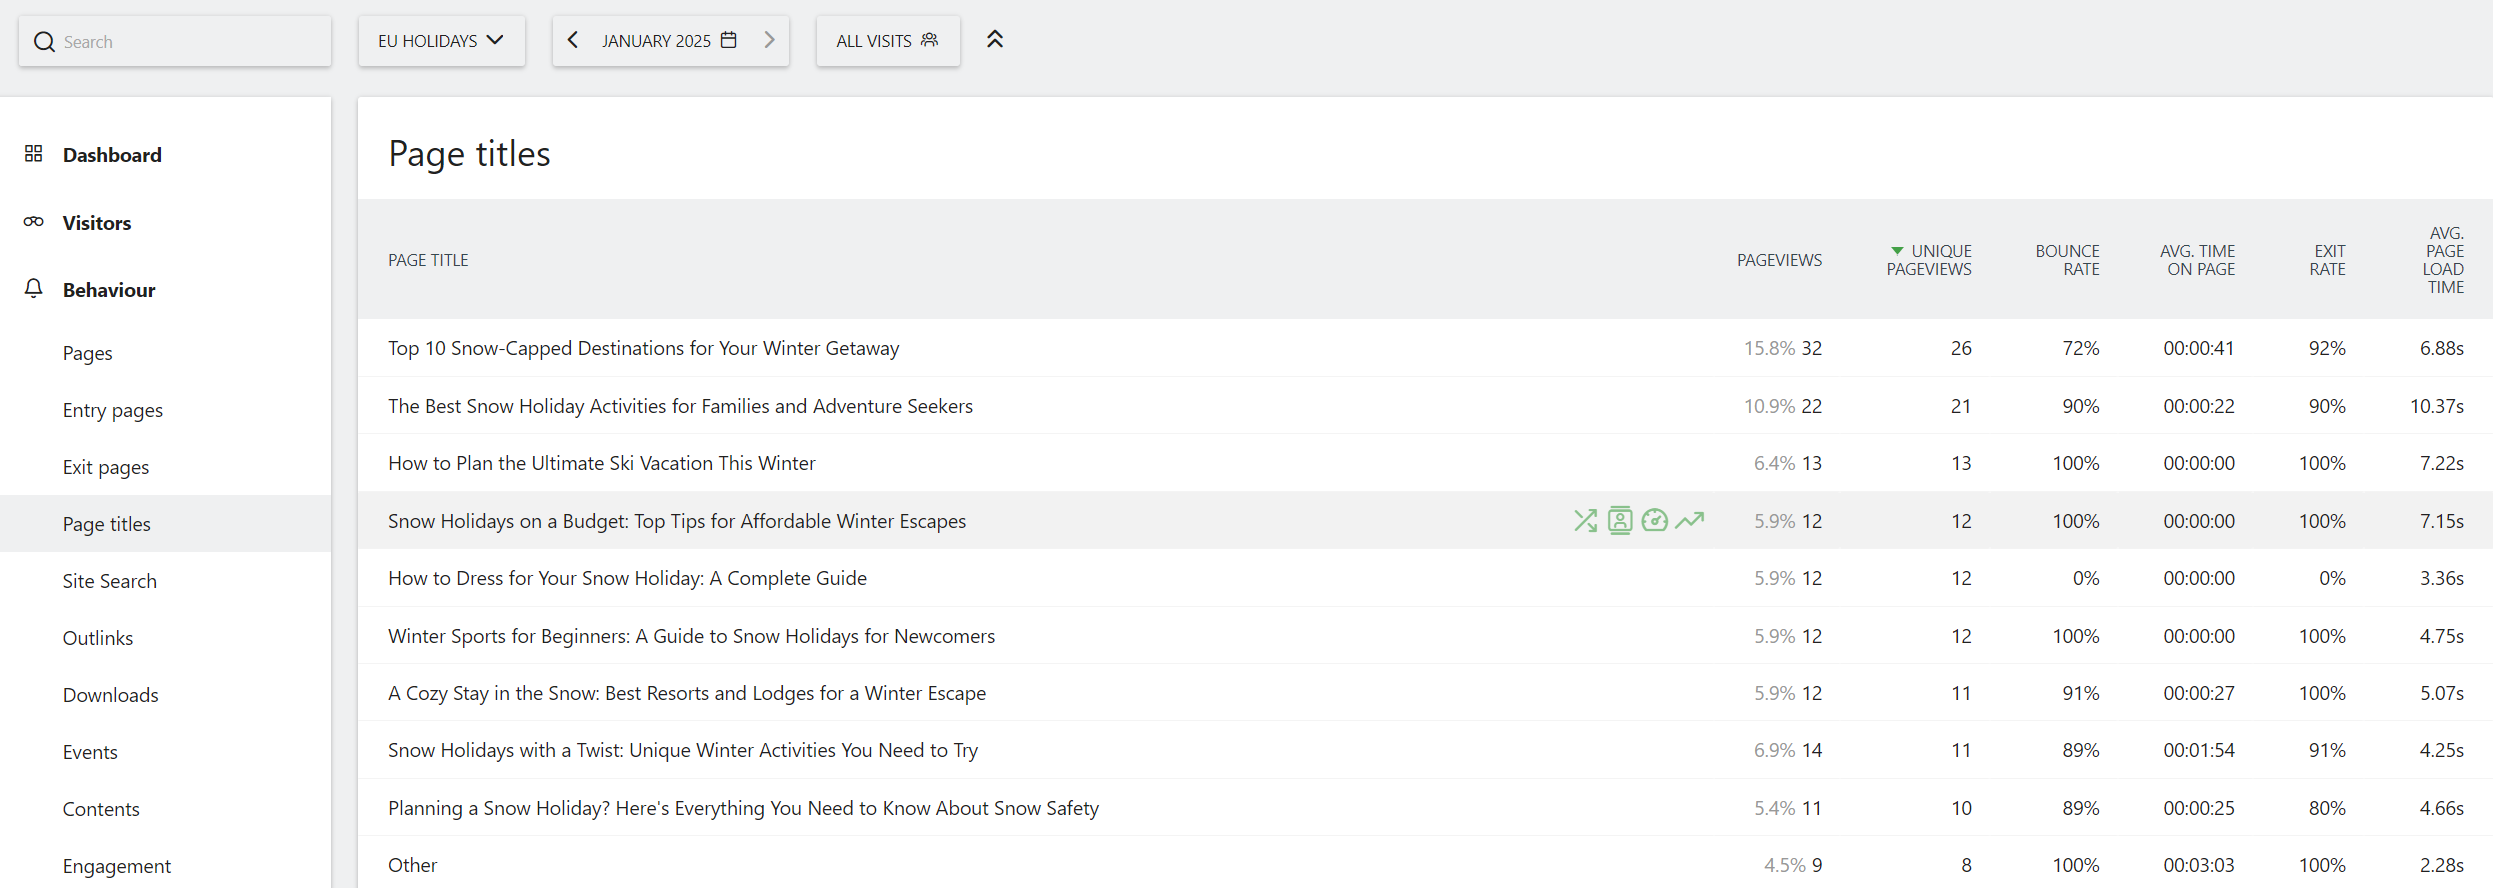Click the 'Top 10 Snow-Capped Destinations' page title row
Viewport: 2493px width, 888px height.
coord(643,348)
